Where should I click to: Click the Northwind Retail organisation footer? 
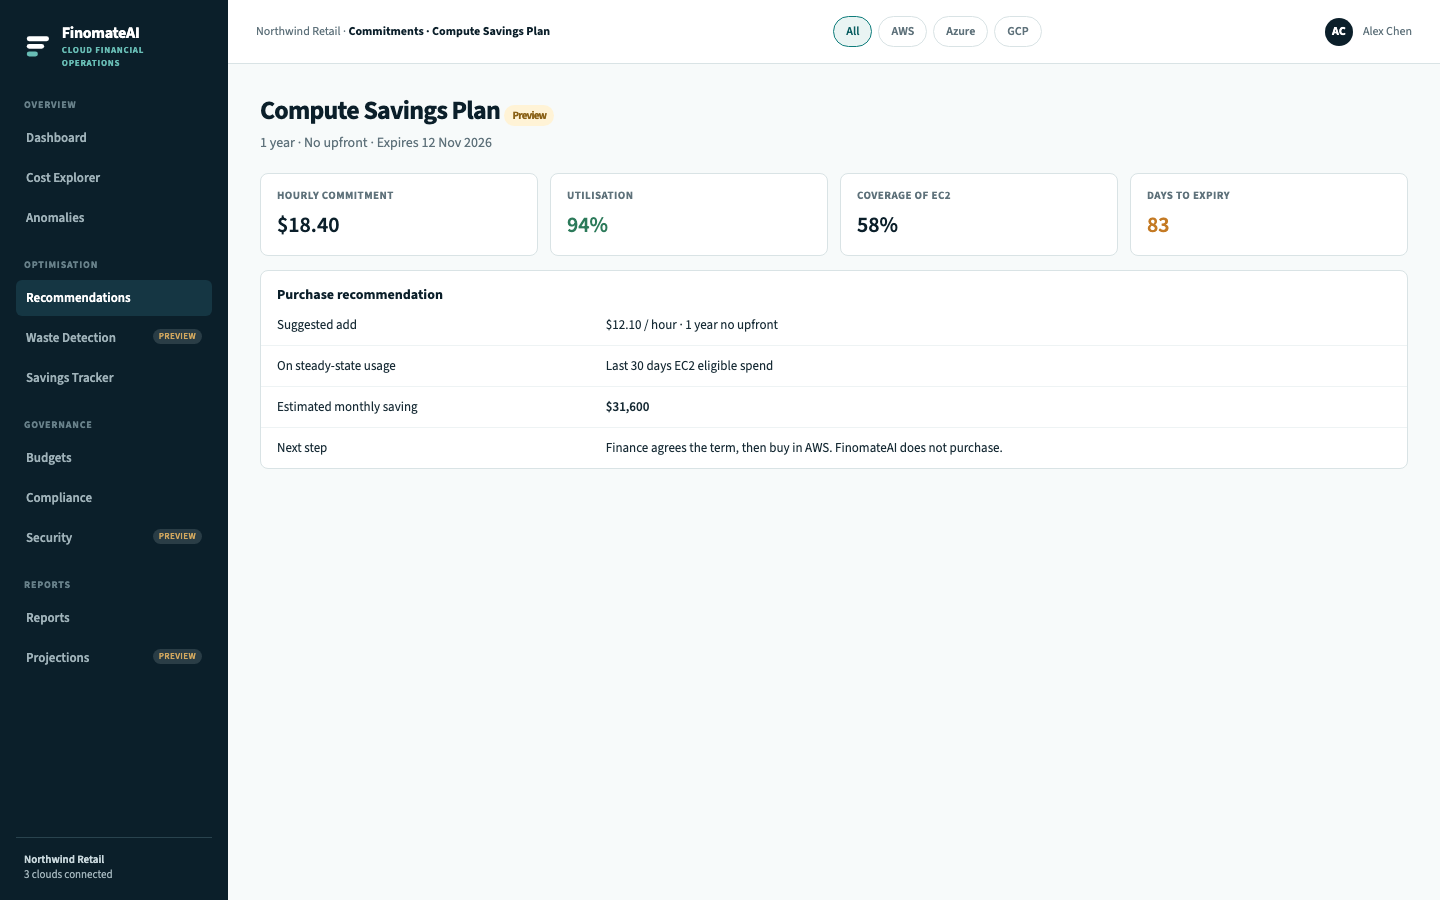tap(64, 860)
